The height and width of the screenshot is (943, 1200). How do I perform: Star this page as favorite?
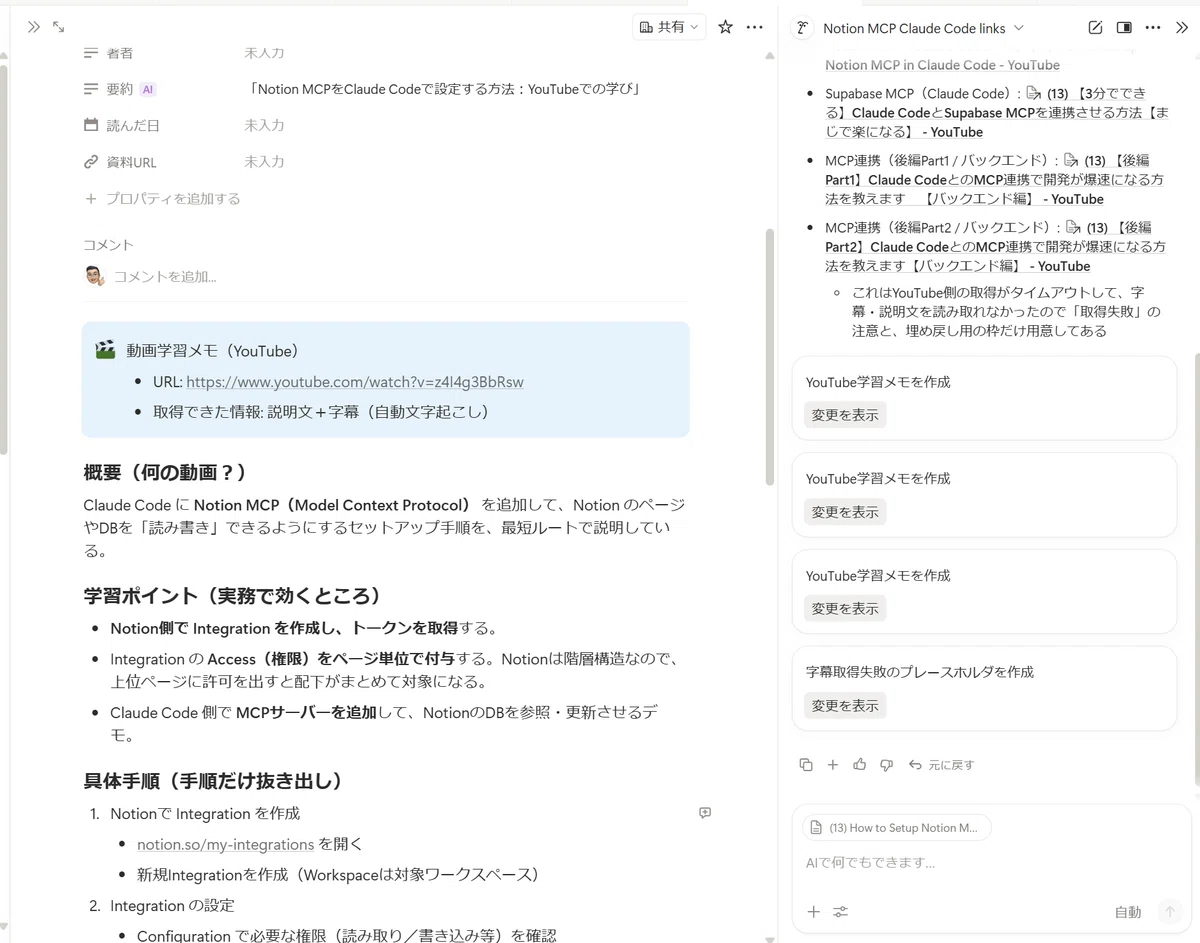[726, 27]
